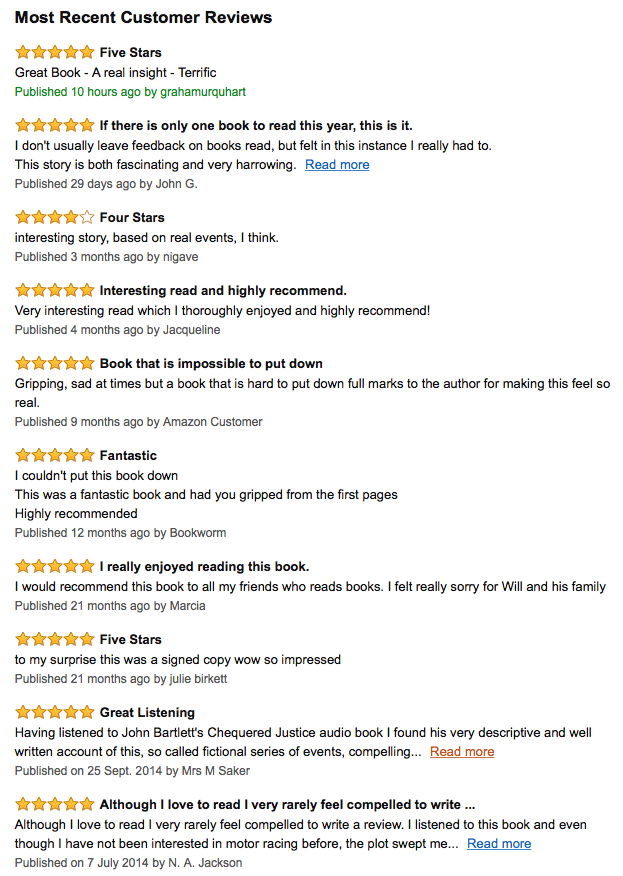Click 'Published 10 hours ago by grahamurquhart' line
This screenshot has height=876, width=623.
[130, 92]
